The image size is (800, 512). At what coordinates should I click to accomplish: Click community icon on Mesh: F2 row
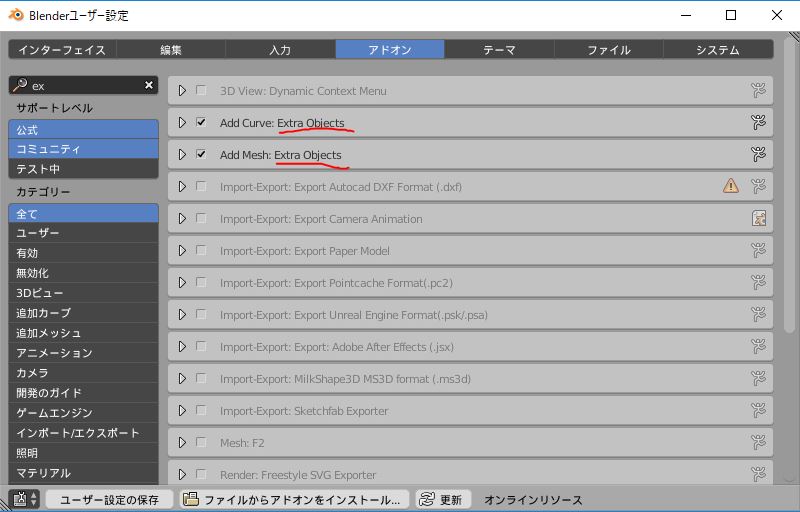click(x=758, y=443)
